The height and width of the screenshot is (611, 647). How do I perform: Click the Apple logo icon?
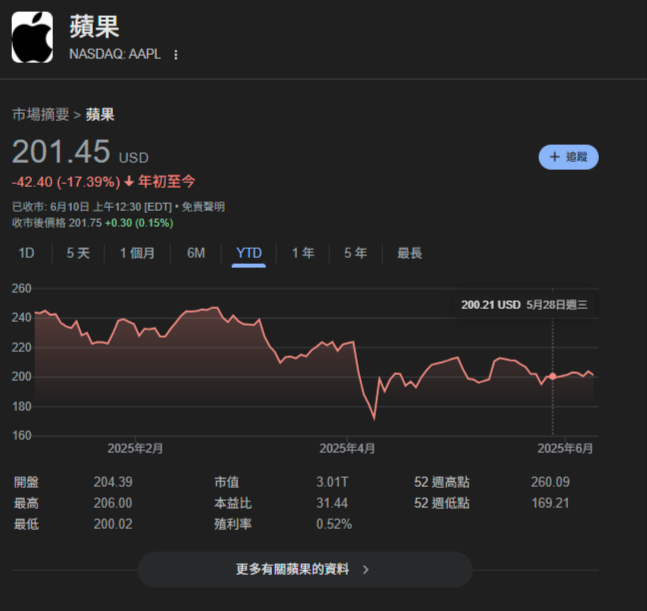point(32,37)
